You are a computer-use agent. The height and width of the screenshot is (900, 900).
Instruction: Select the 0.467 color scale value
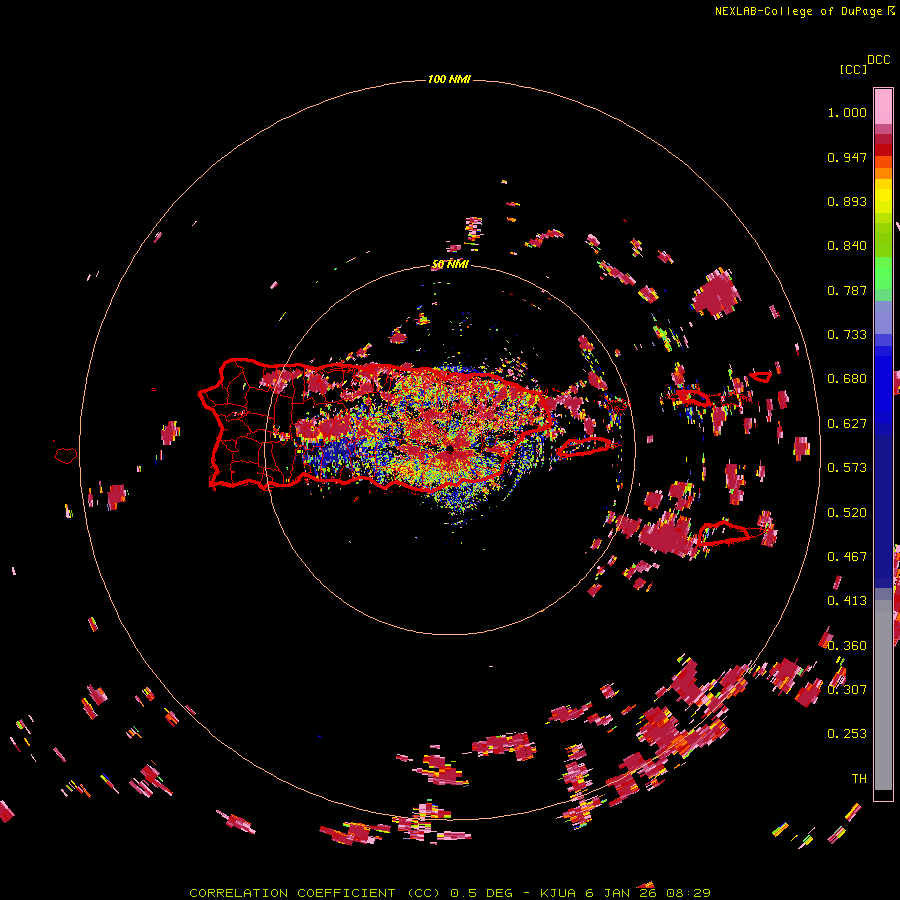(847, 557)
